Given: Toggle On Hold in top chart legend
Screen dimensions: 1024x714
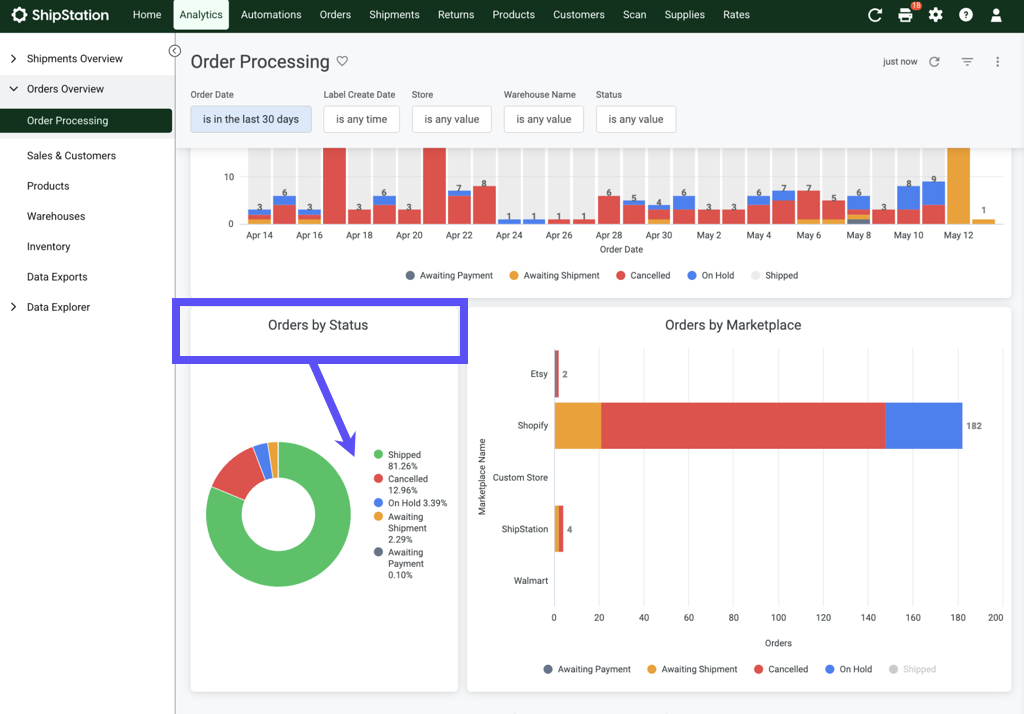Looking at the screenshot, I should tap(711, 276).
